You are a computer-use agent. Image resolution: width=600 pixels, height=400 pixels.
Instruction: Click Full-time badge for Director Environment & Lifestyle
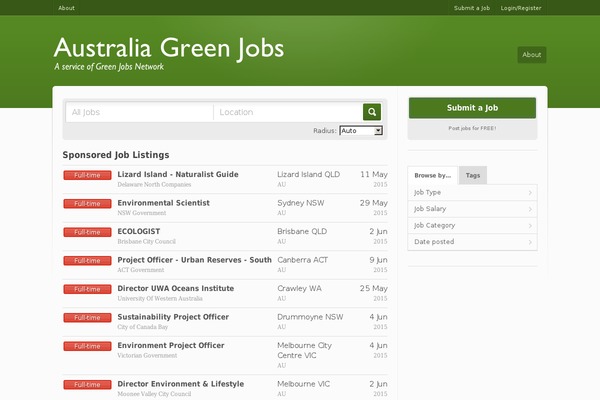[87, 385]
